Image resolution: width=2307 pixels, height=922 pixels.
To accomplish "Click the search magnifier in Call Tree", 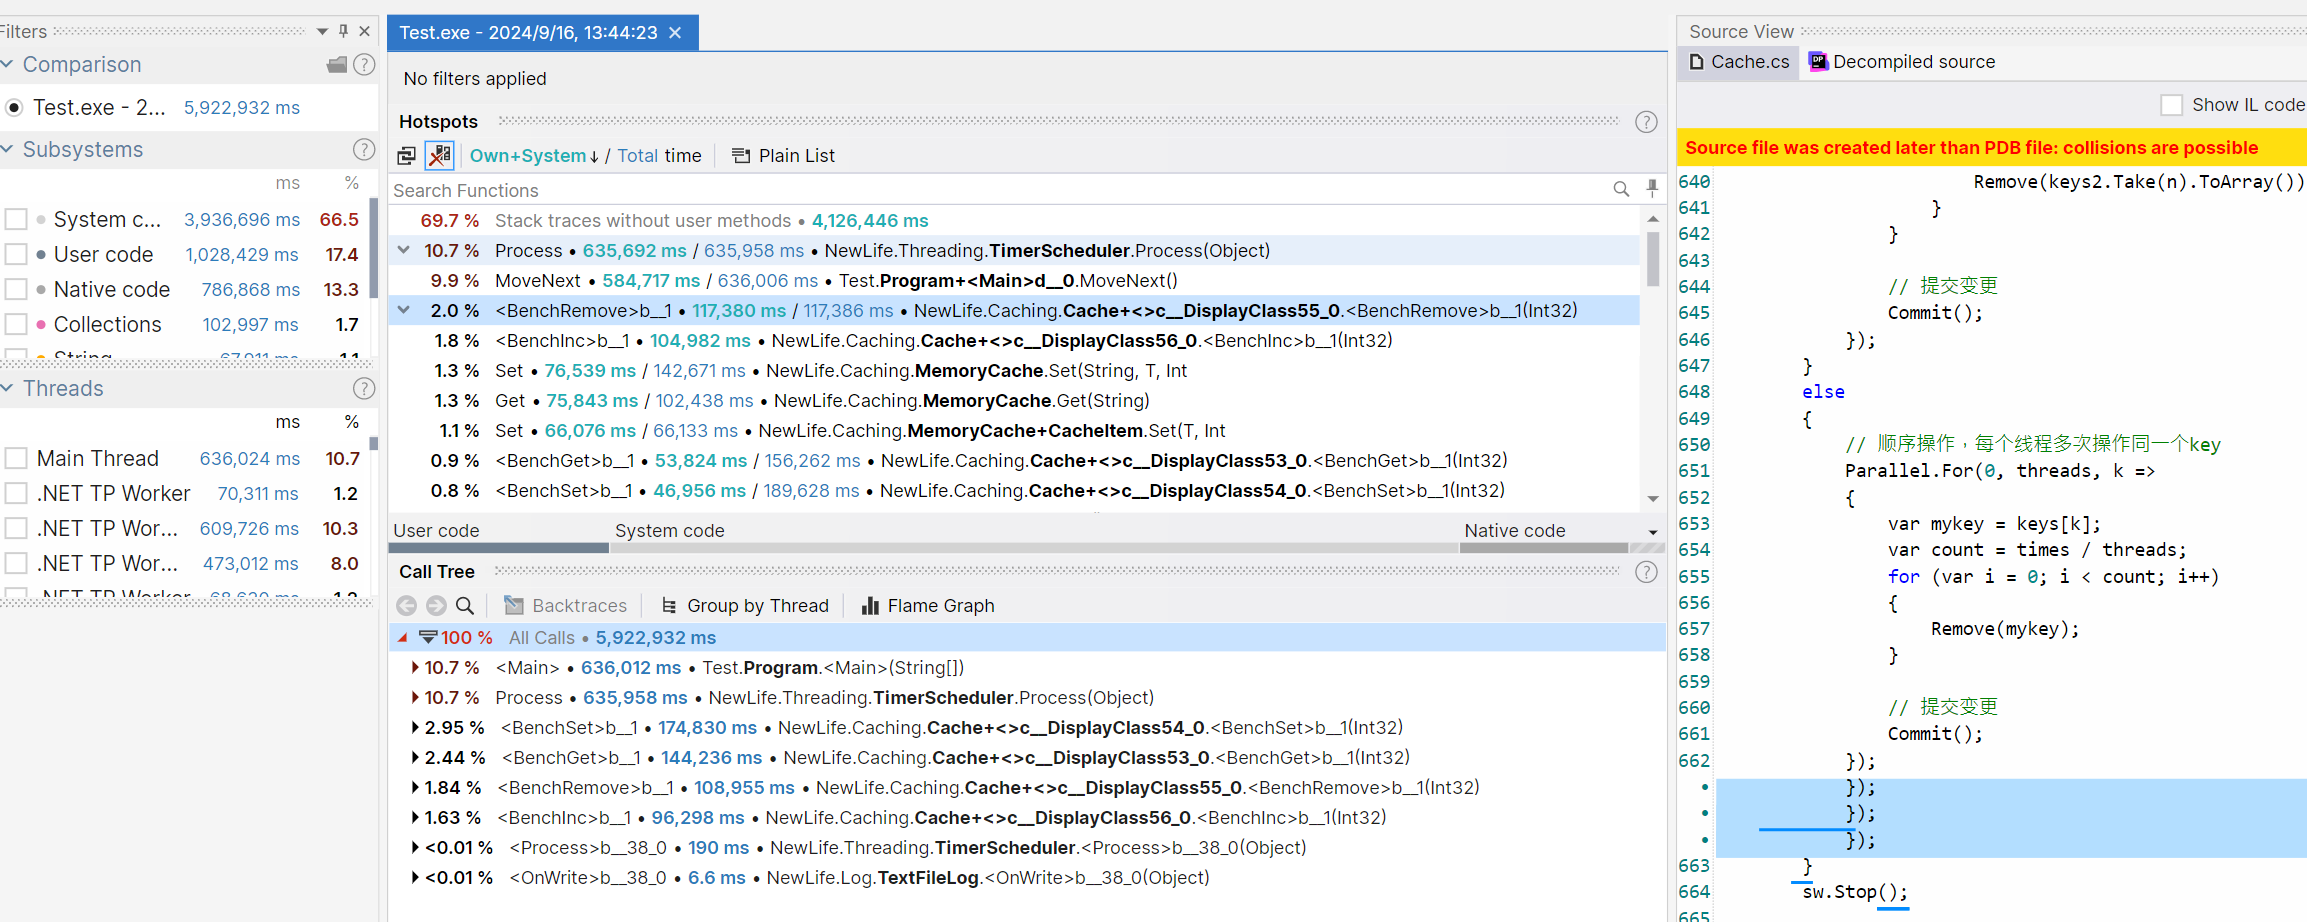I will [x=465, y=606].
